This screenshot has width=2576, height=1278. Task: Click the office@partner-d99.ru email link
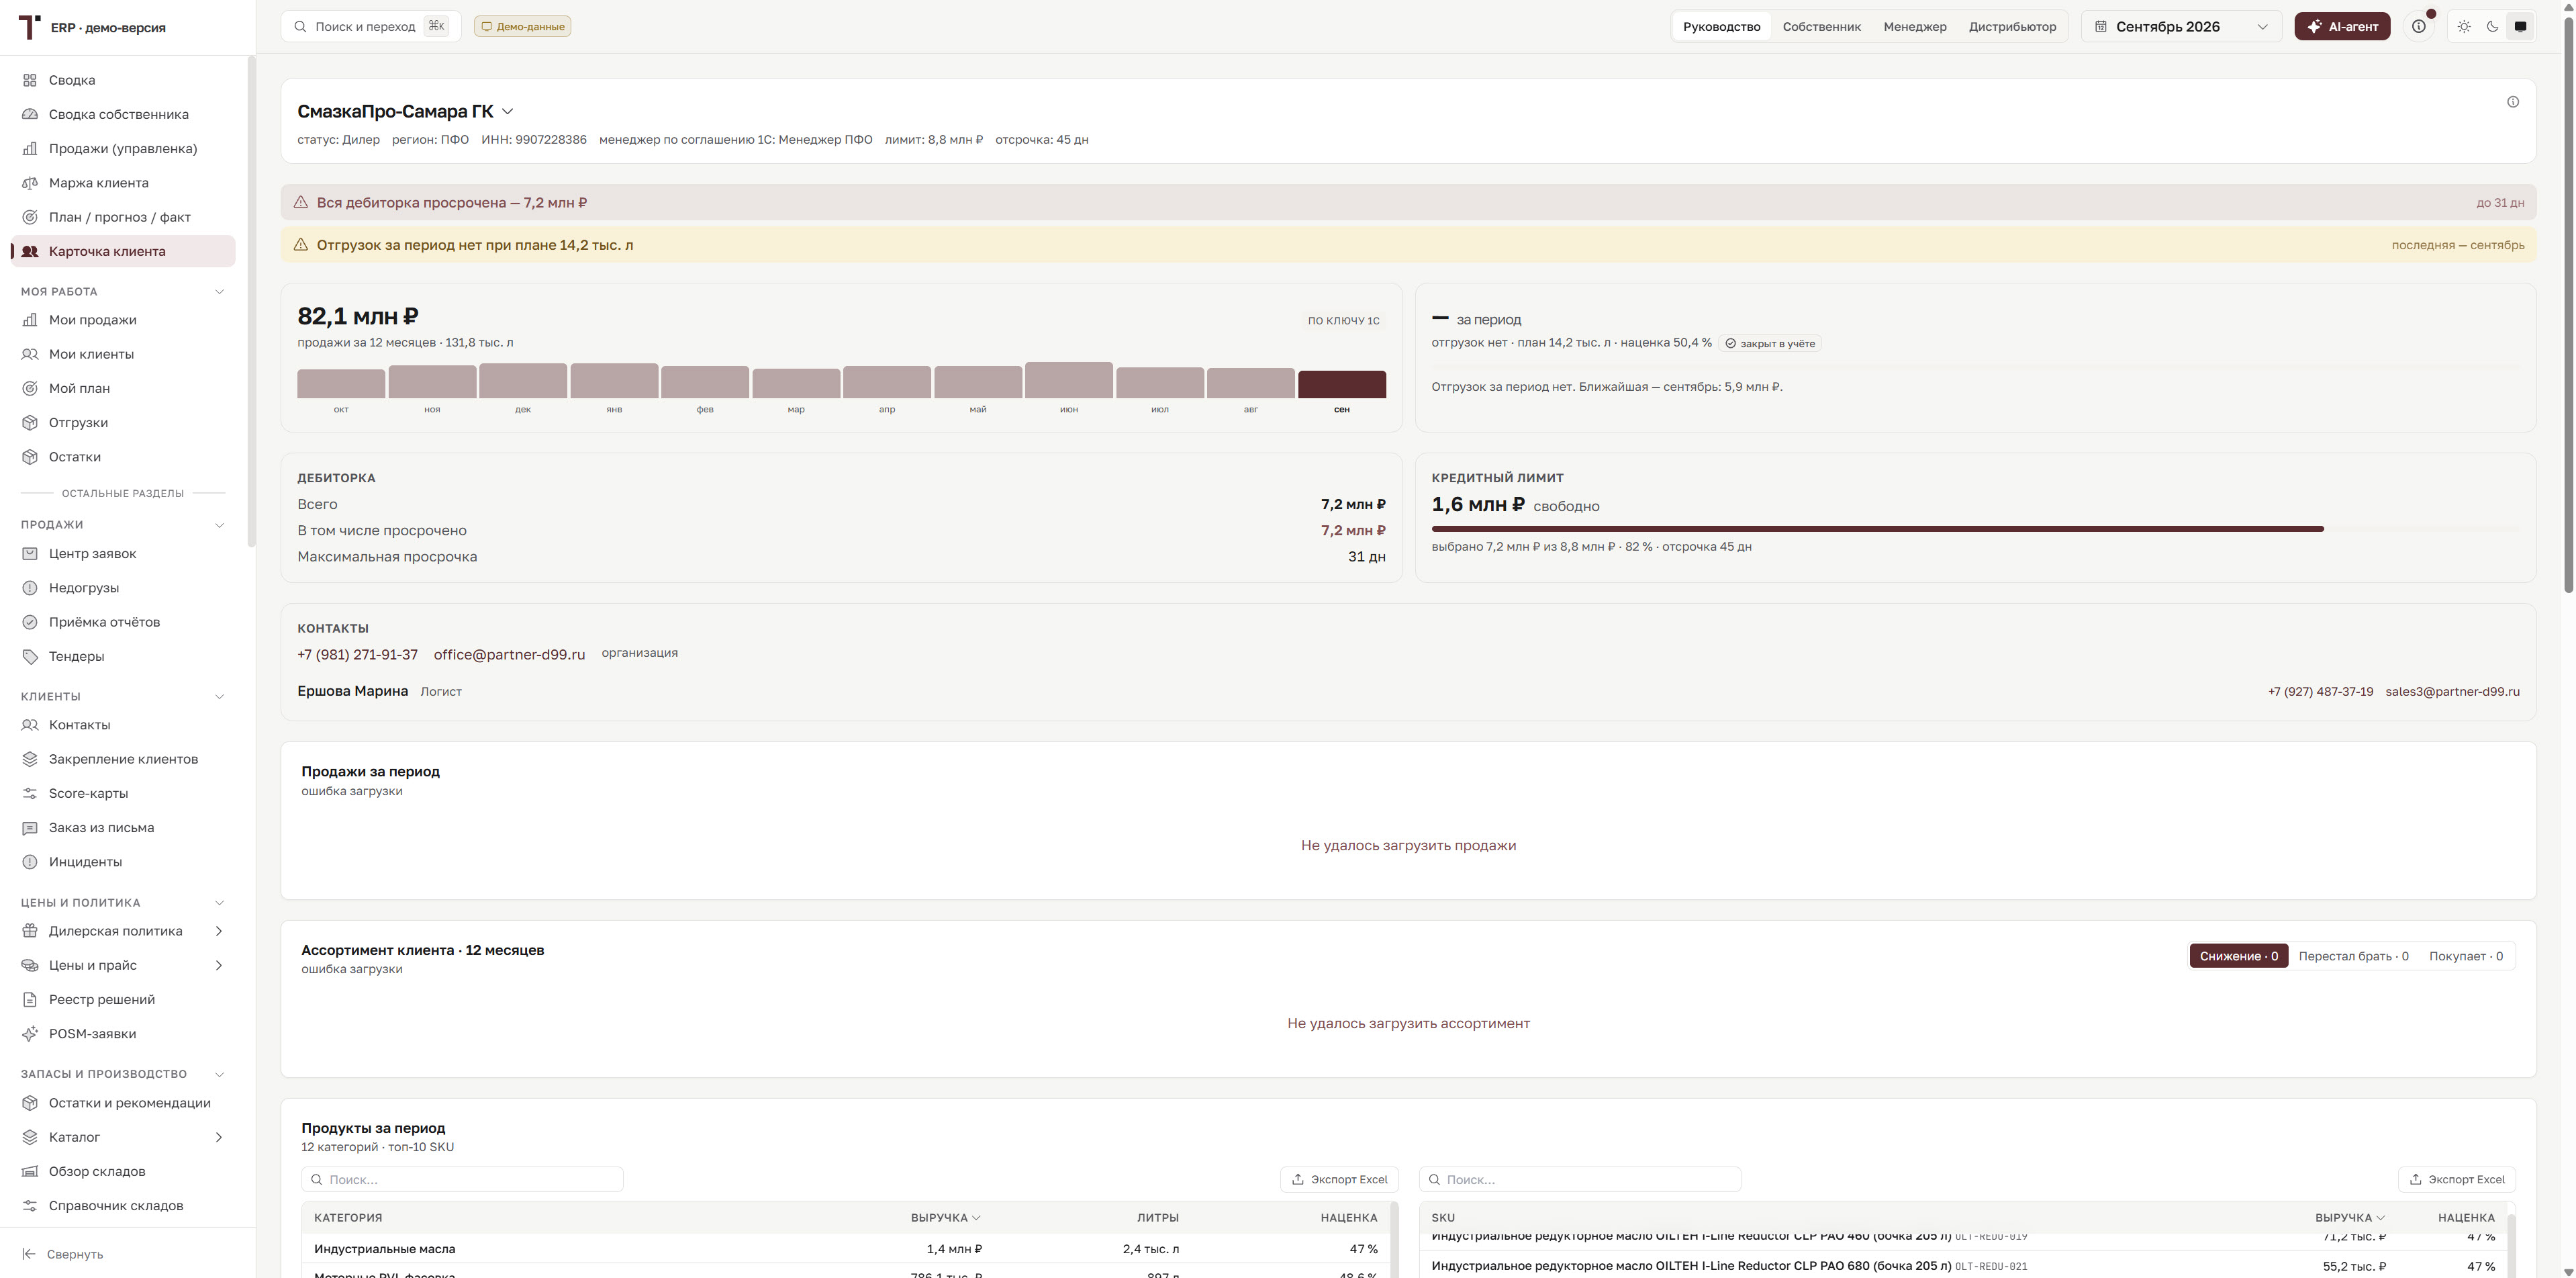pos(509,654)
